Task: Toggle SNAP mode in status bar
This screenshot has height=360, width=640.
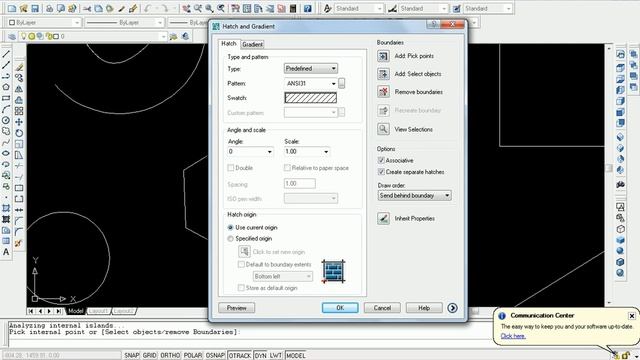Action: coord(131,356)
